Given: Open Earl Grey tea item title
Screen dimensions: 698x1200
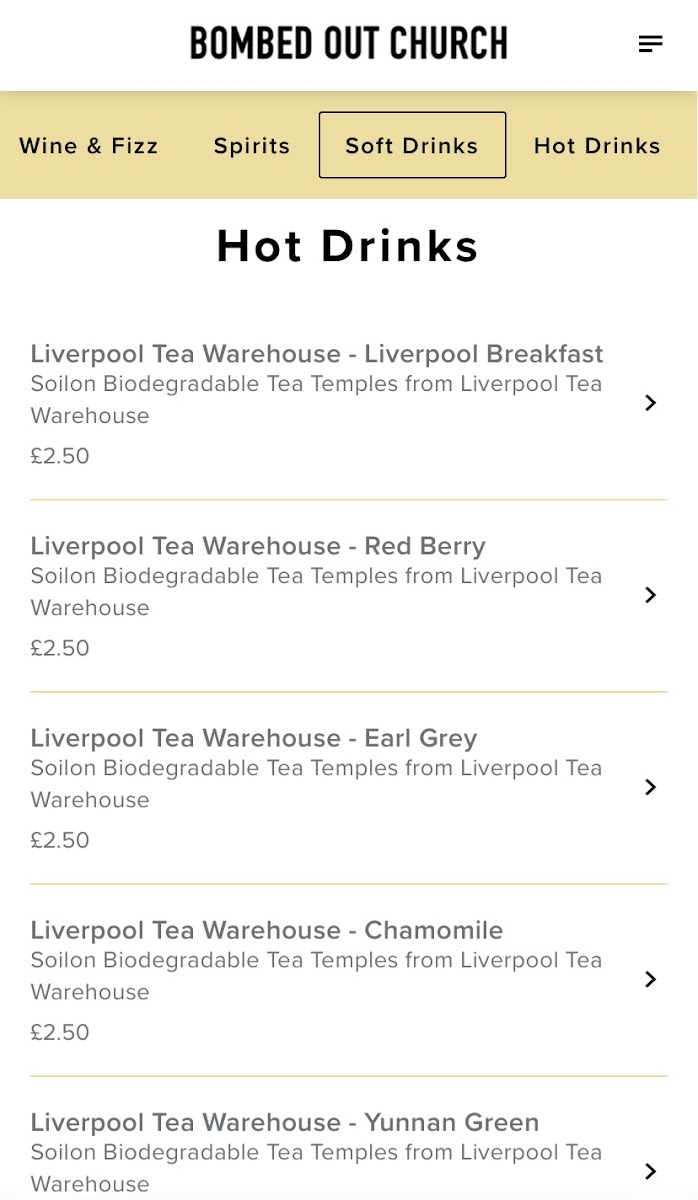Looking at the screenshot, I should pyautogui.click(x=254, y=738).
